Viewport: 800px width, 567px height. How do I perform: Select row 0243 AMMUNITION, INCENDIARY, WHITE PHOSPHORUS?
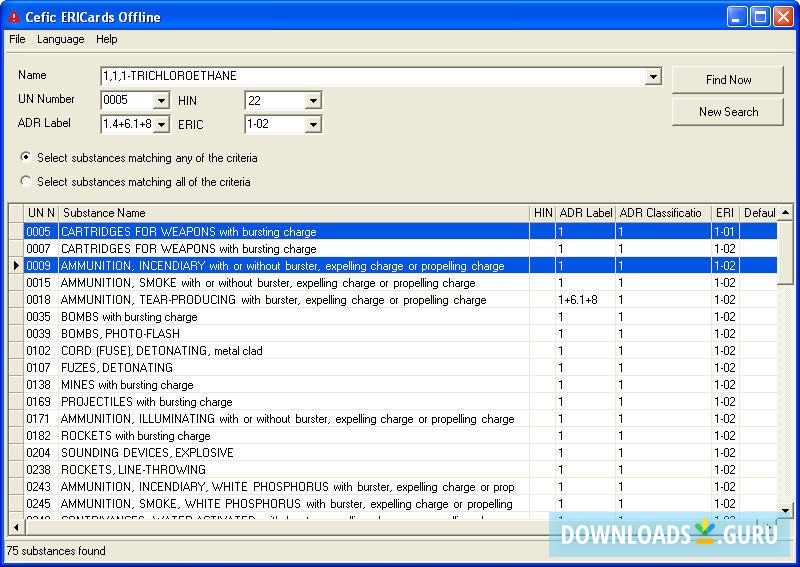coord(401,486)
